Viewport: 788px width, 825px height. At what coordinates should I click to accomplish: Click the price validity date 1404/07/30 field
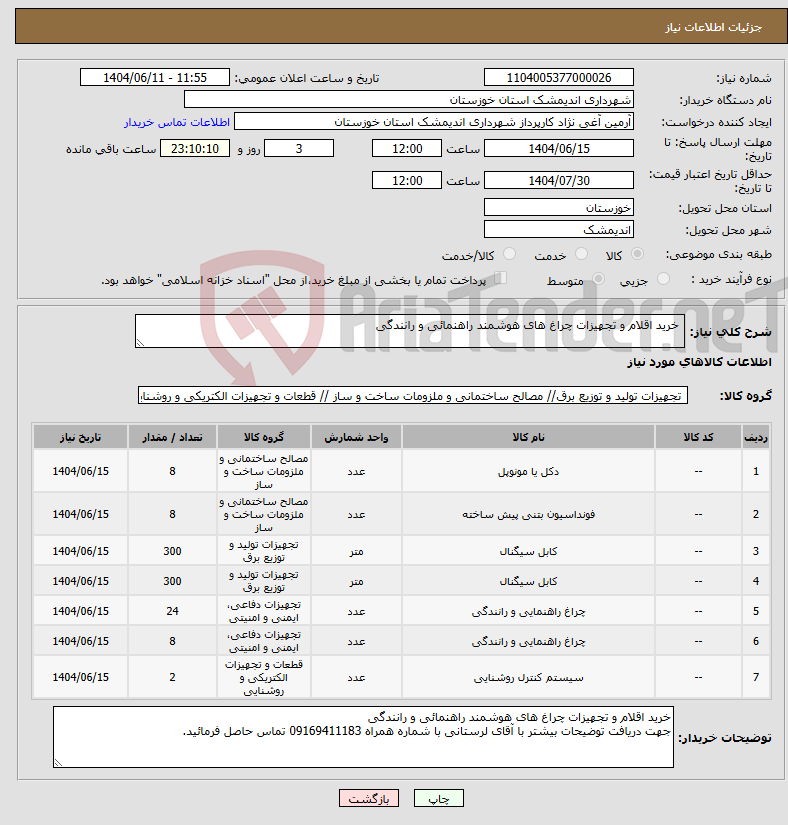(559, 180)
